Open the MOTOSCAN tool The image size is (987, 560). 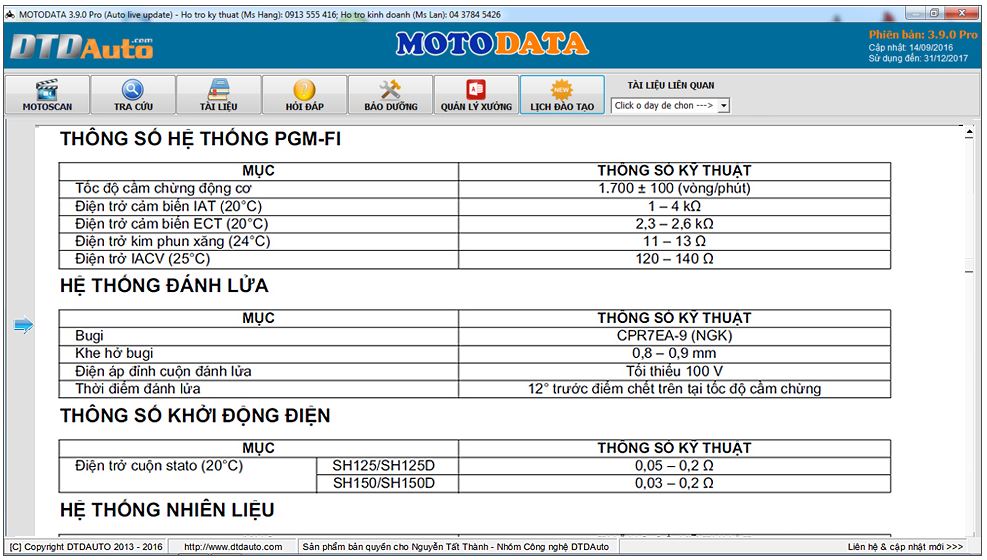point(47,94)
